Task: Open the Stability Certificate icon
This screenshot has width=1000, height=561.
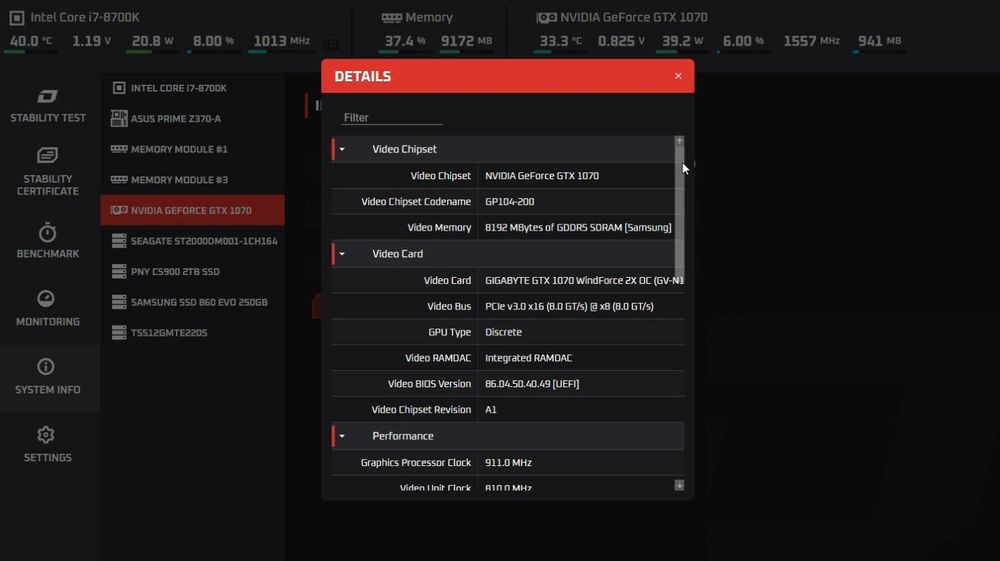Action: (47, 155)
